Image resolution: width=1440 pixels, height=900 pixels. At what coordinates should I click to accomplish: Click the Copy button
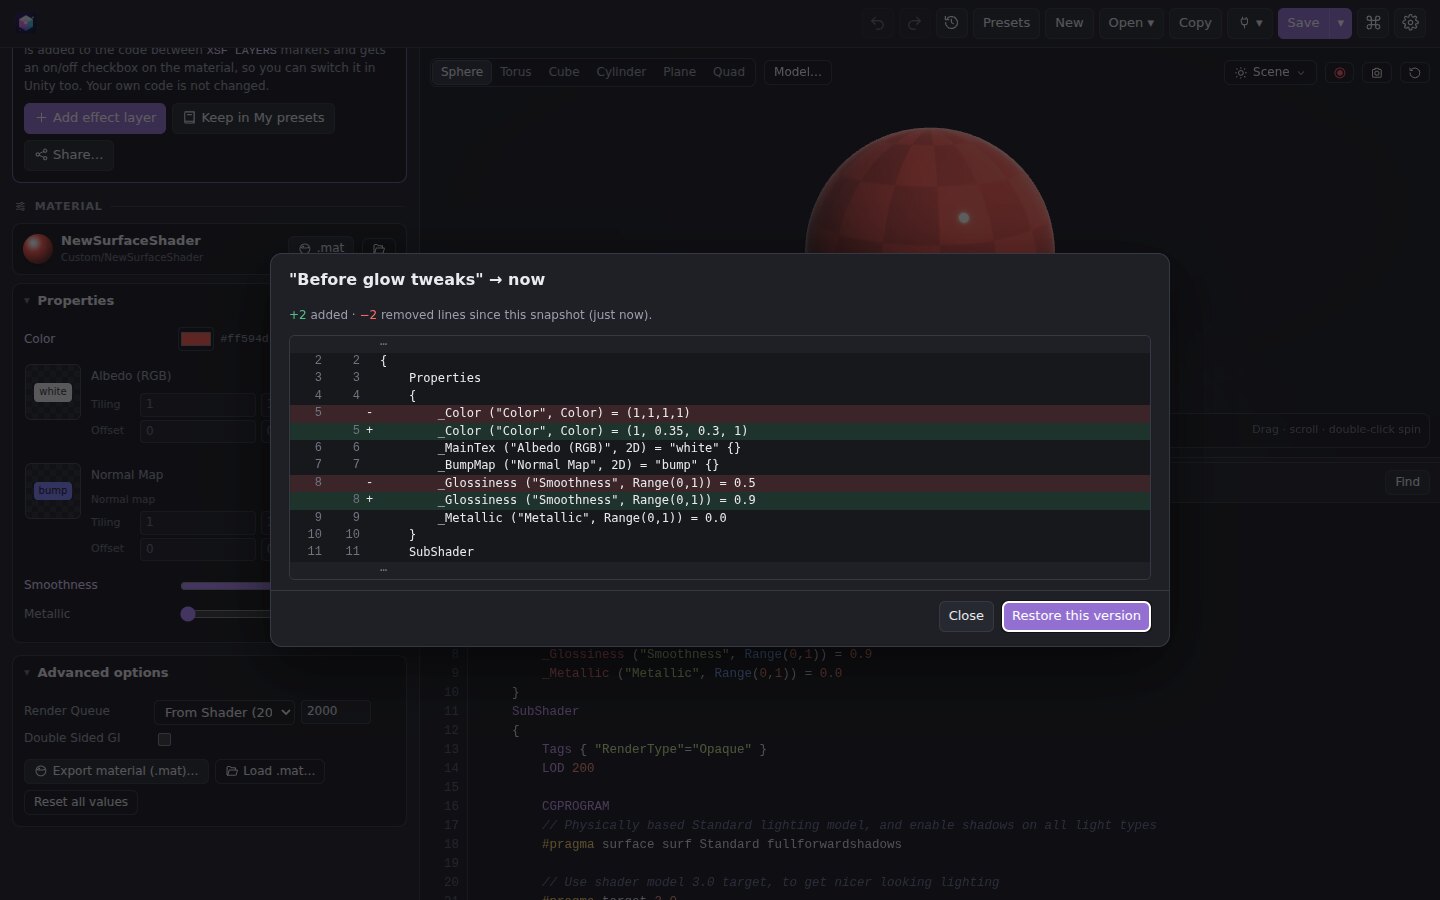coord(1195,23)
